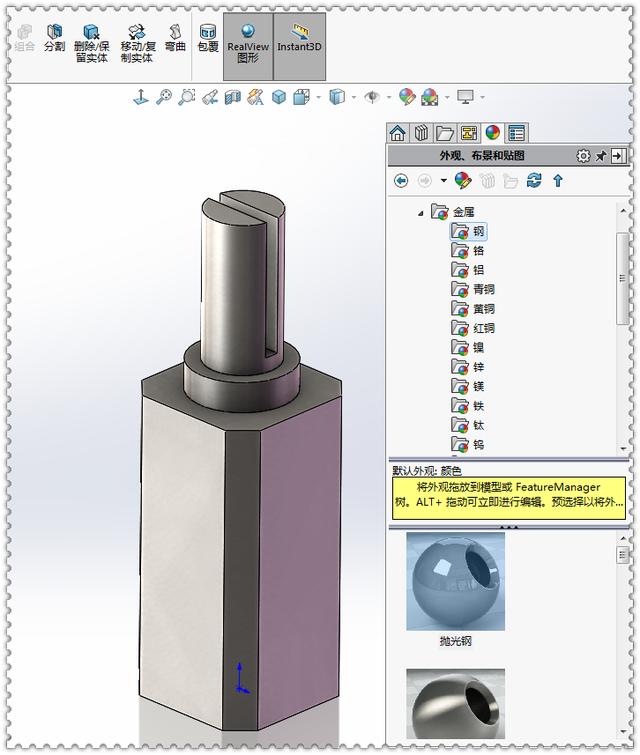Screen dimensions: 640x755
Task: Open the SOLIDWORKS Resources home tab
Action: point(398,132)
